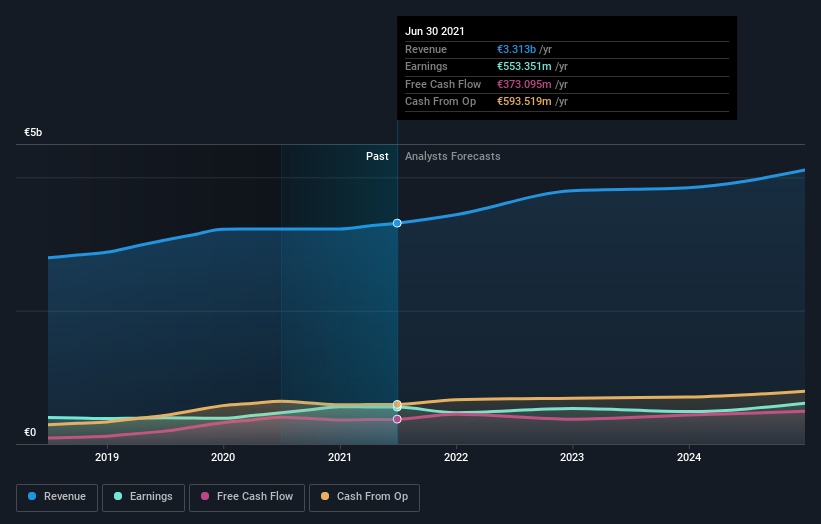This screenshot has width=821, height=524.
Task: Click the €553.351m earnings value in tooltip
Action: point(524,66)
